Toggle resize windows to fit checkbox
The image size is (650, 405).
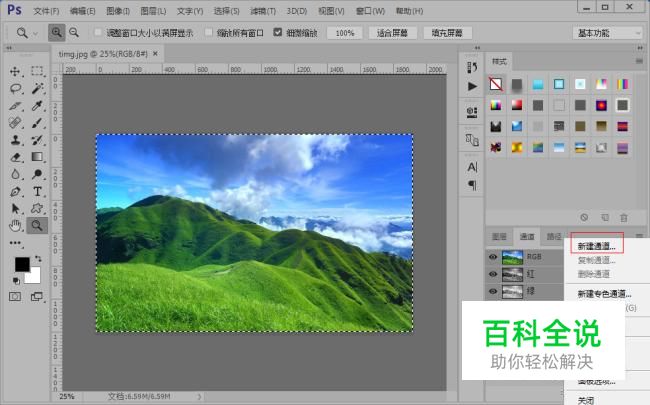pyautogui.click(x=98, y=32)
